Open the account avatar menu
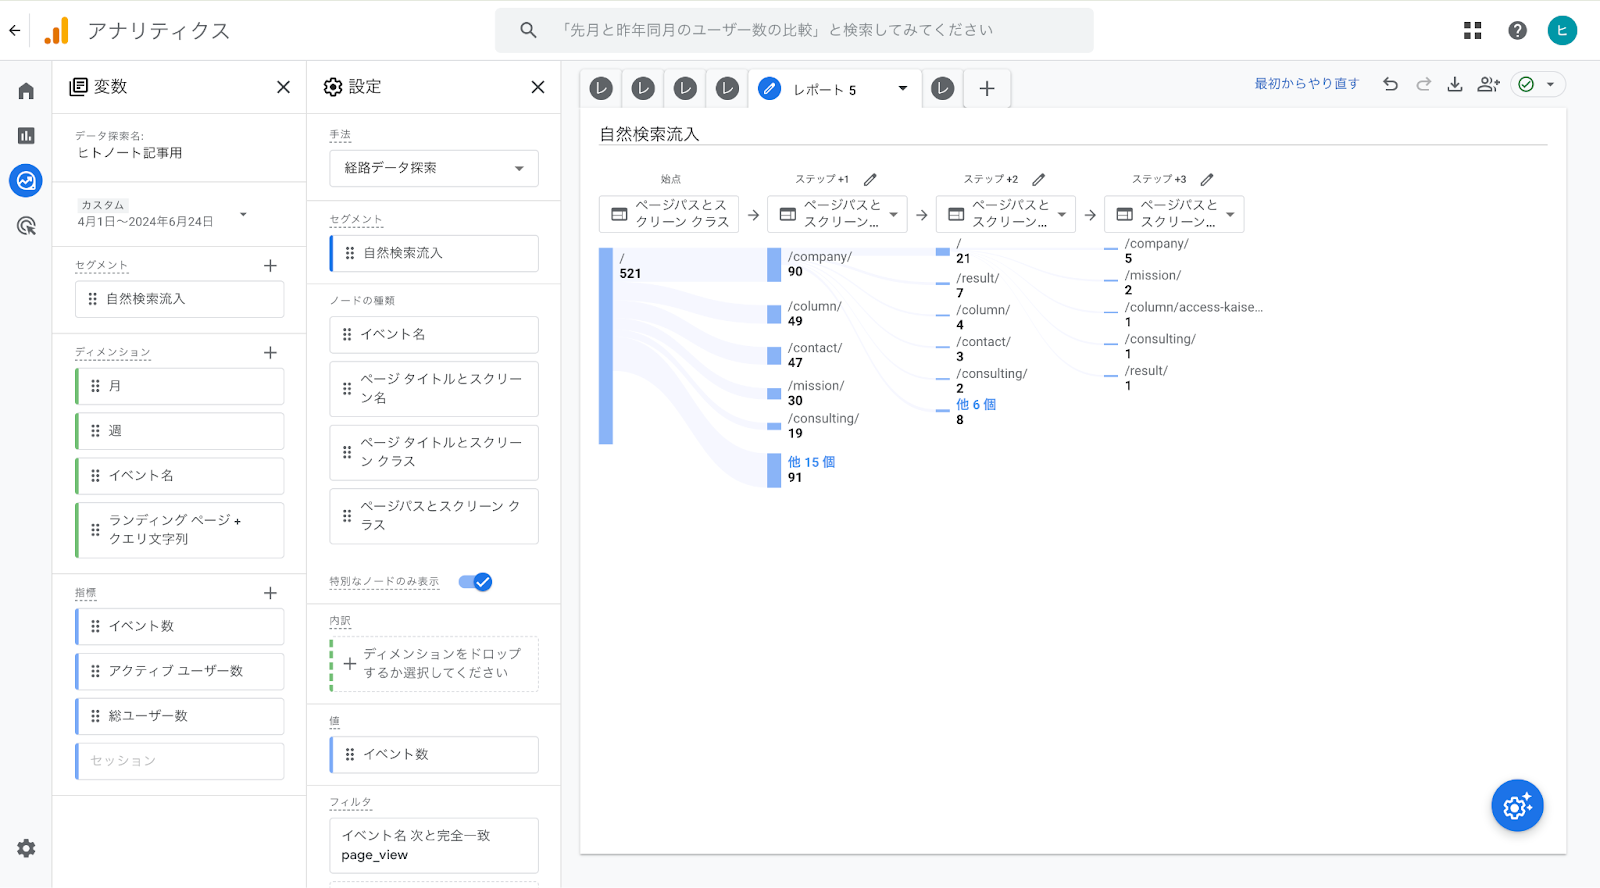Screen dimensions: 1600x888 pos(1562,31)
